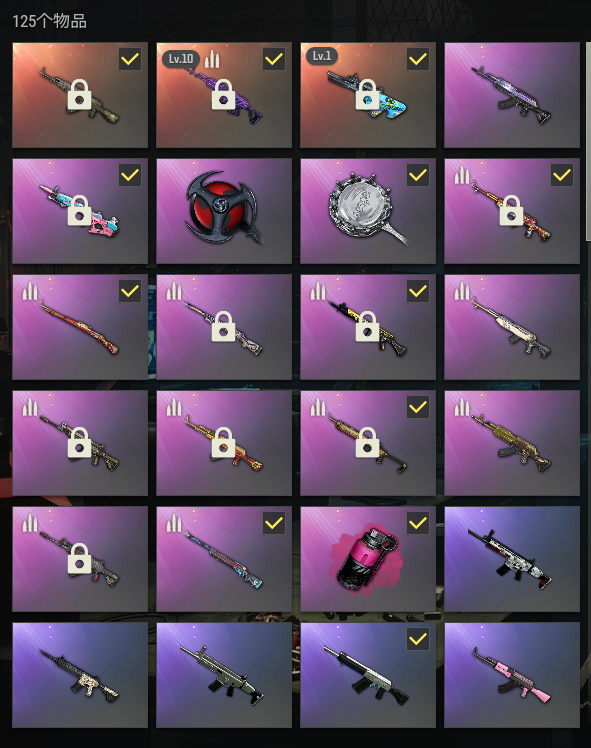591x748 pixels.
Task: Select the red and black shuriken item
Action: (x=224, y=210)
